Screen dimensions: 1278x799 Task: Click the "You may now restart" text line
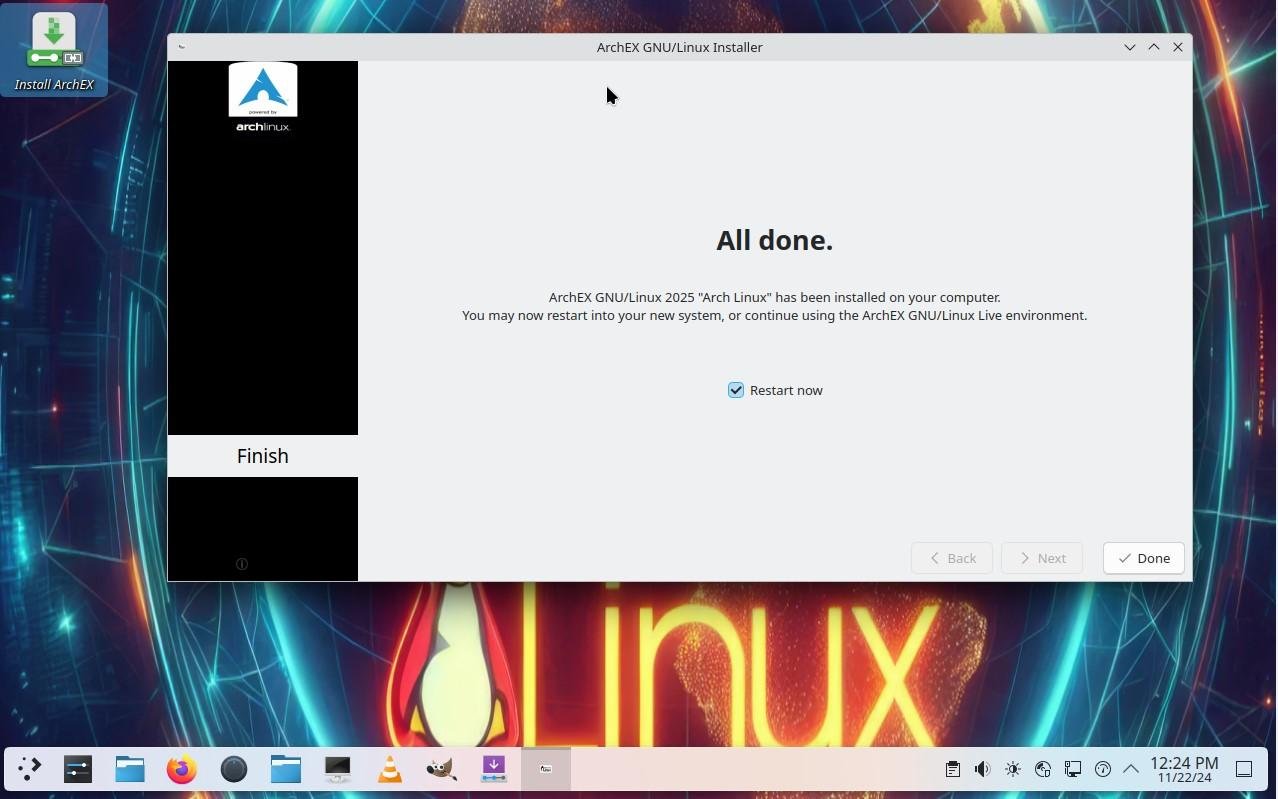[774, 315]
